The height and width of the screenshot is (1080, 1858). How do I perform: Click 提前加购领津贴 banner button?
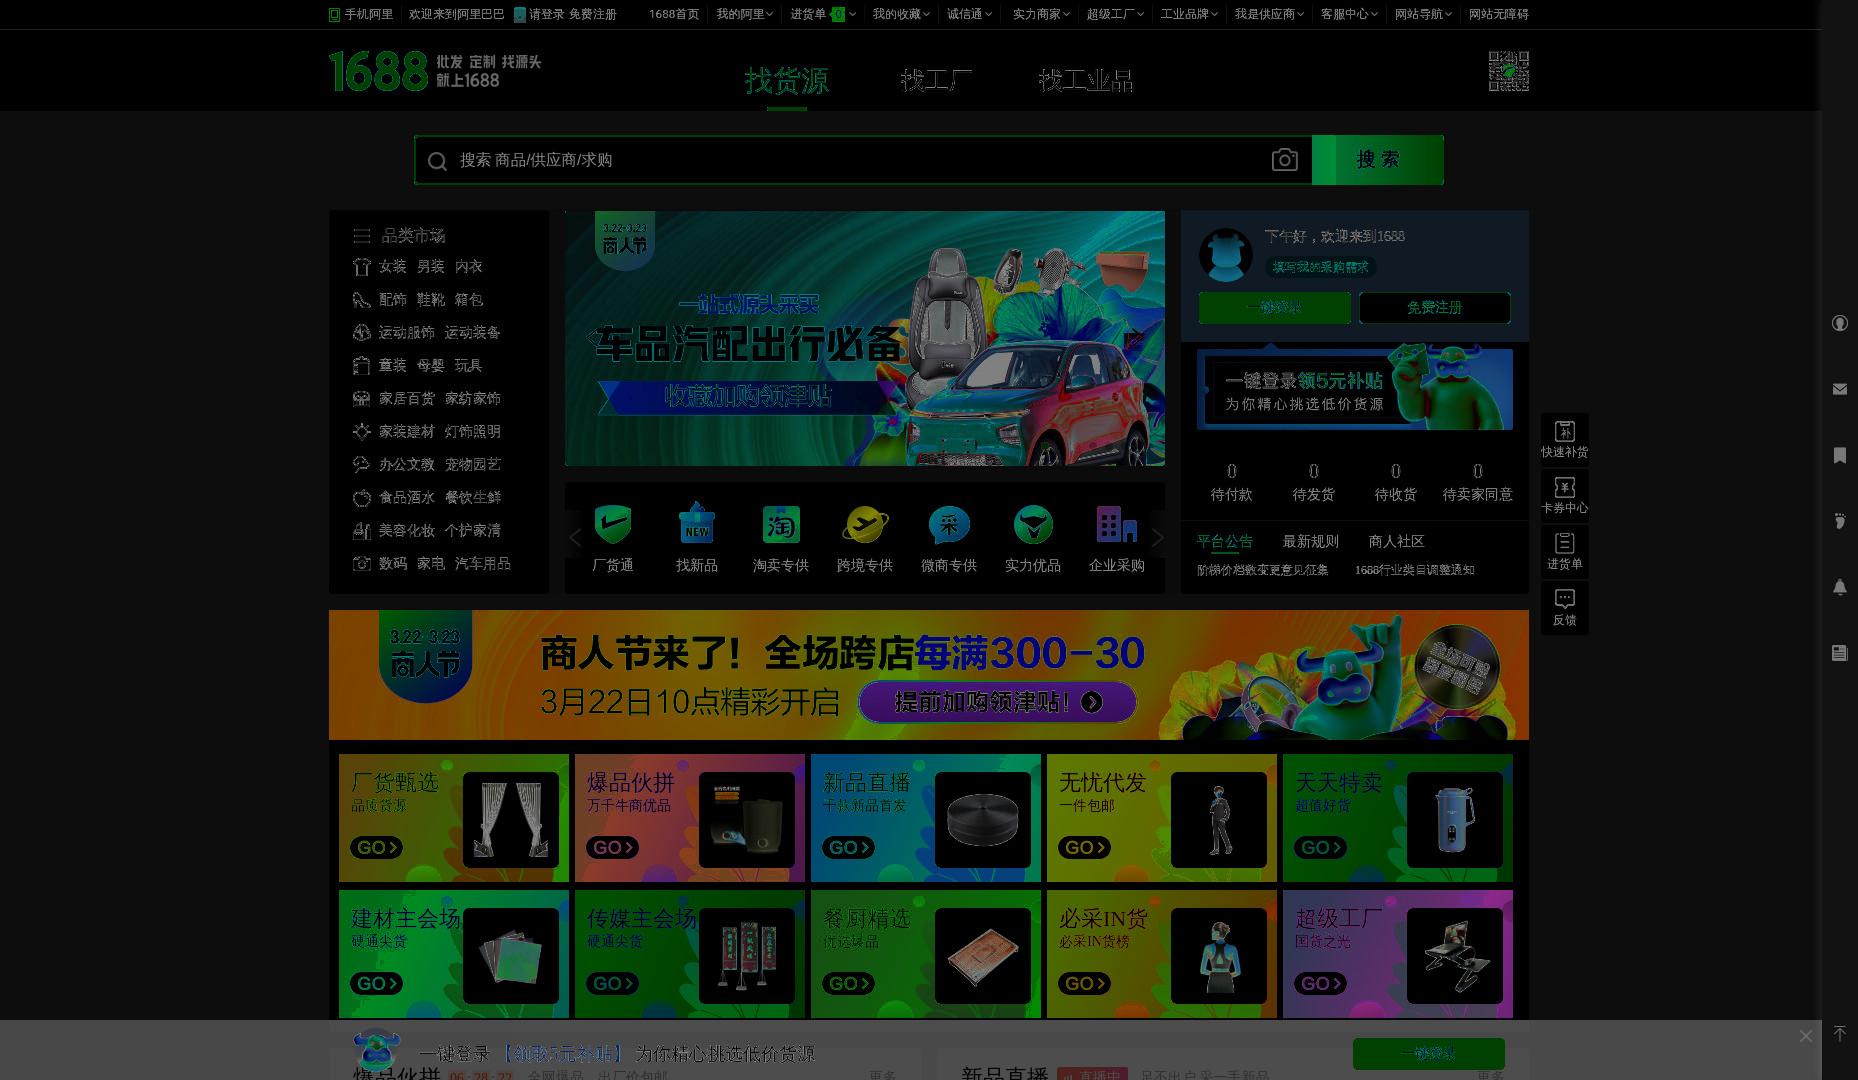click(997, 702)
